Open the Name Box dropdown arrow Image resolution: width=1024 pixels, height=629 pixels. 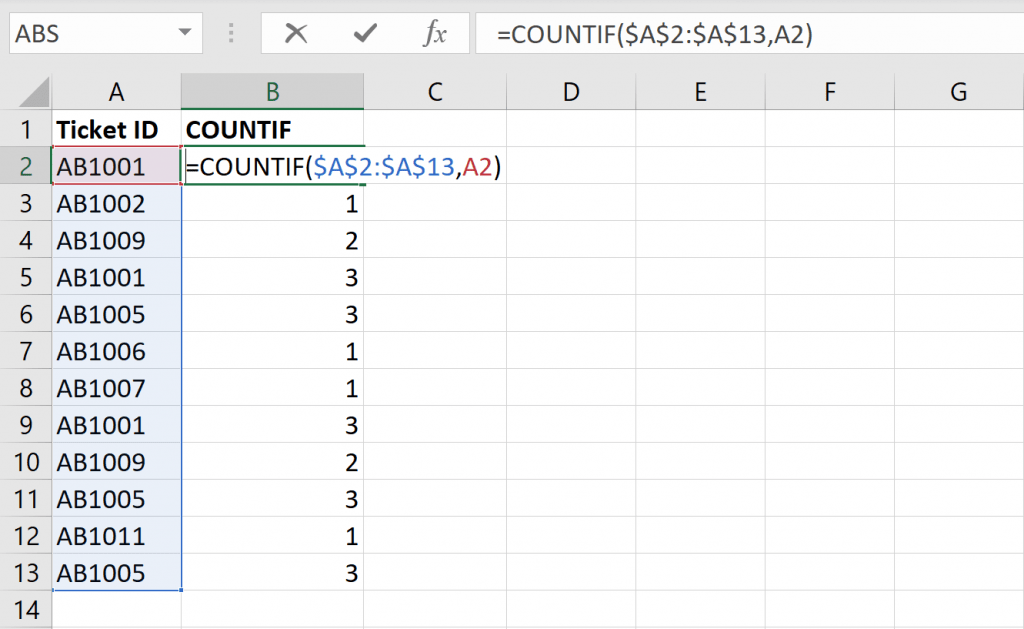tap(183, 32)
